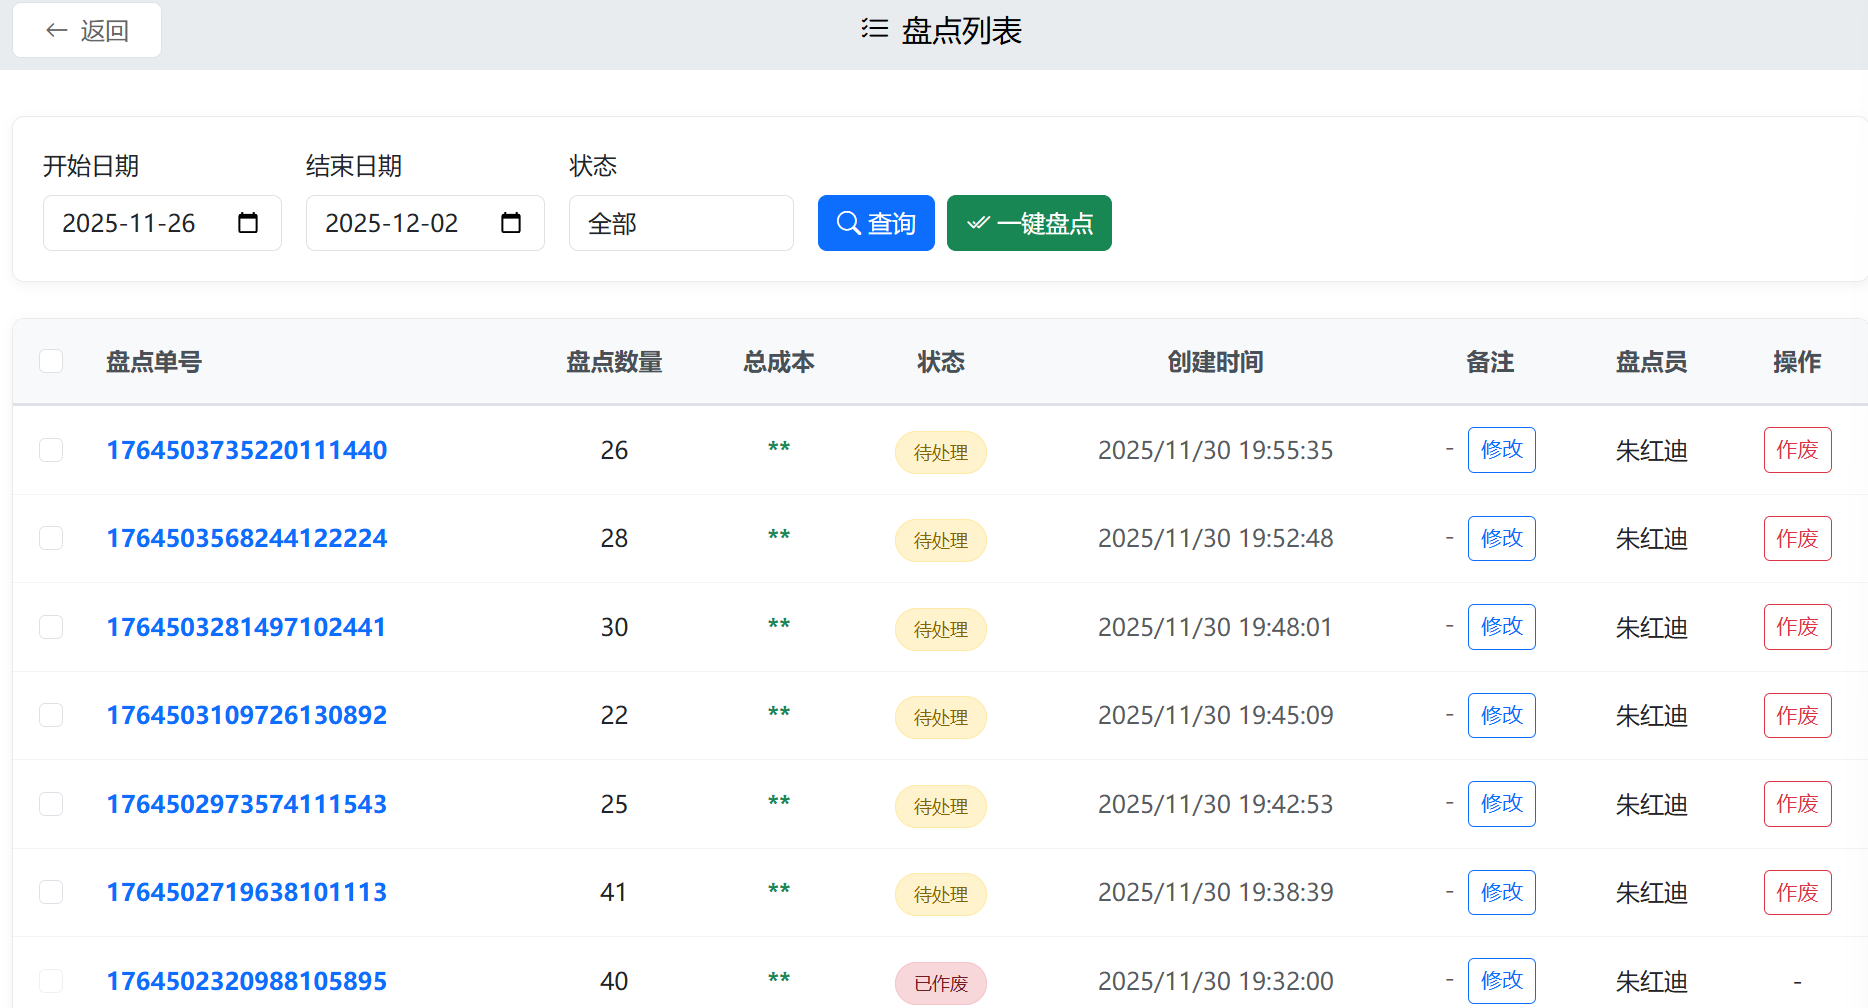
Task: Open the start date calendar picker icon
Action: coord(250,223)
